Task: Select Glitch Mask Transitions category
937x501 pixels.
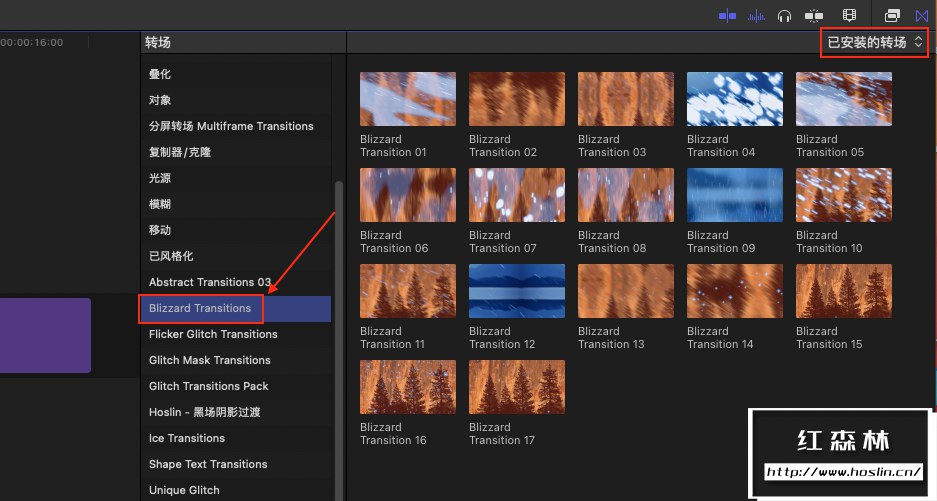Action: click(235, 361)
